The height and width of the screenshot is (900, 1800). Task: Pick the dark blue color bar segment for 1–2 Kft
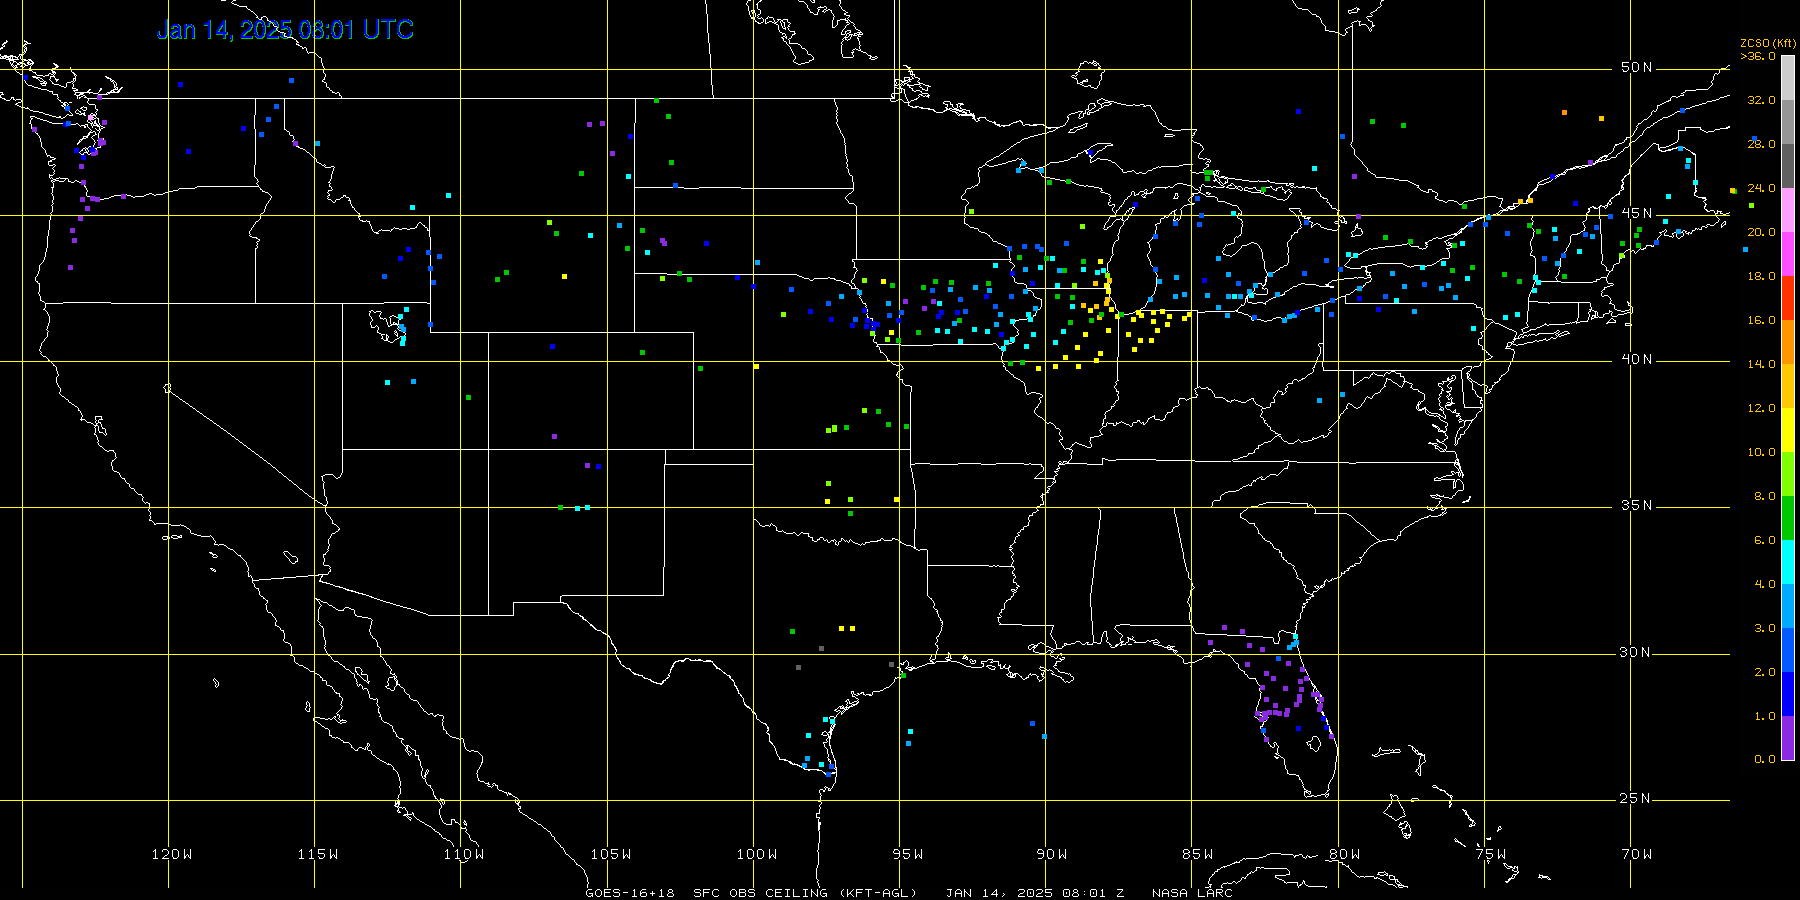(x=1788, y=694)
